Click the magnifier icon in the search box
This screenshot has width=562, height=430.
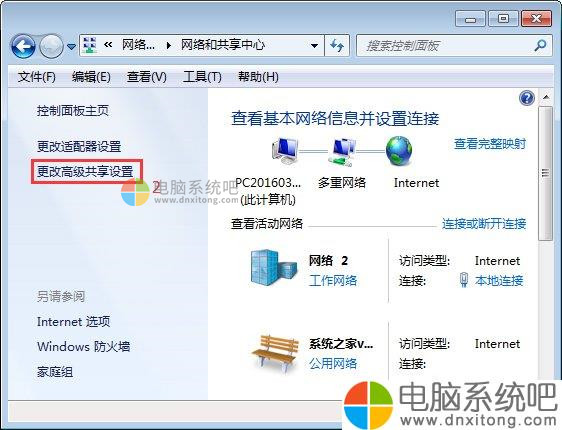(x=540, y=46)
